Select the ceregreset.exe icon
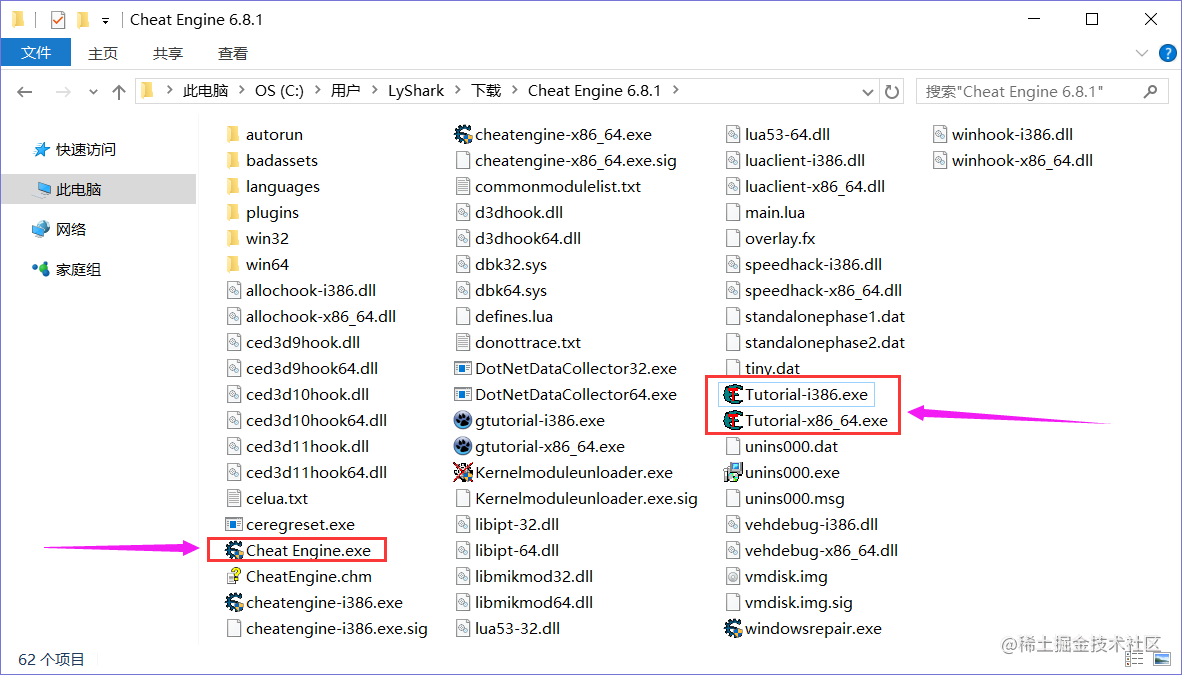 click(234, 524)
